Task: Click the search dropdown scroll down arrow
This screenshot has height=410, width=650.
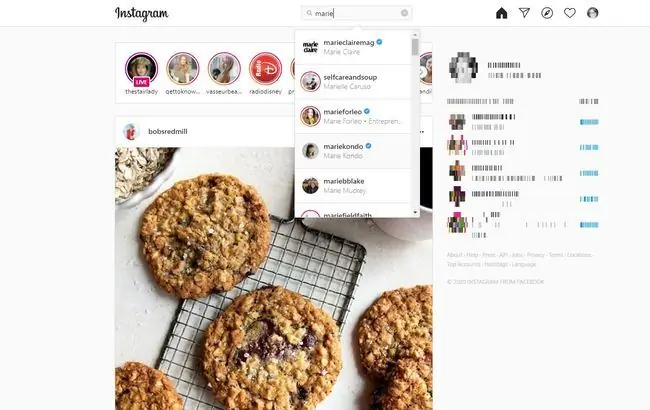Action: coord(415,212)
